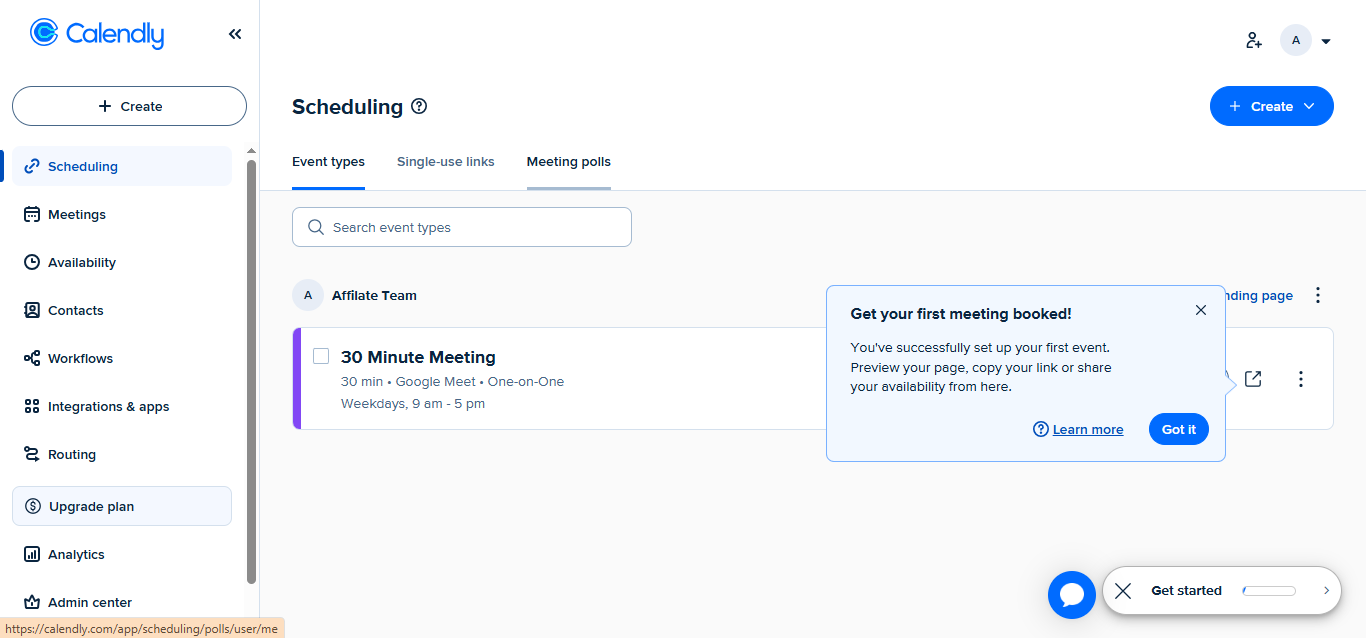Click the Analytics chart icon
The height and width of the screenshot is (638, 1366).
click(32, 554)
